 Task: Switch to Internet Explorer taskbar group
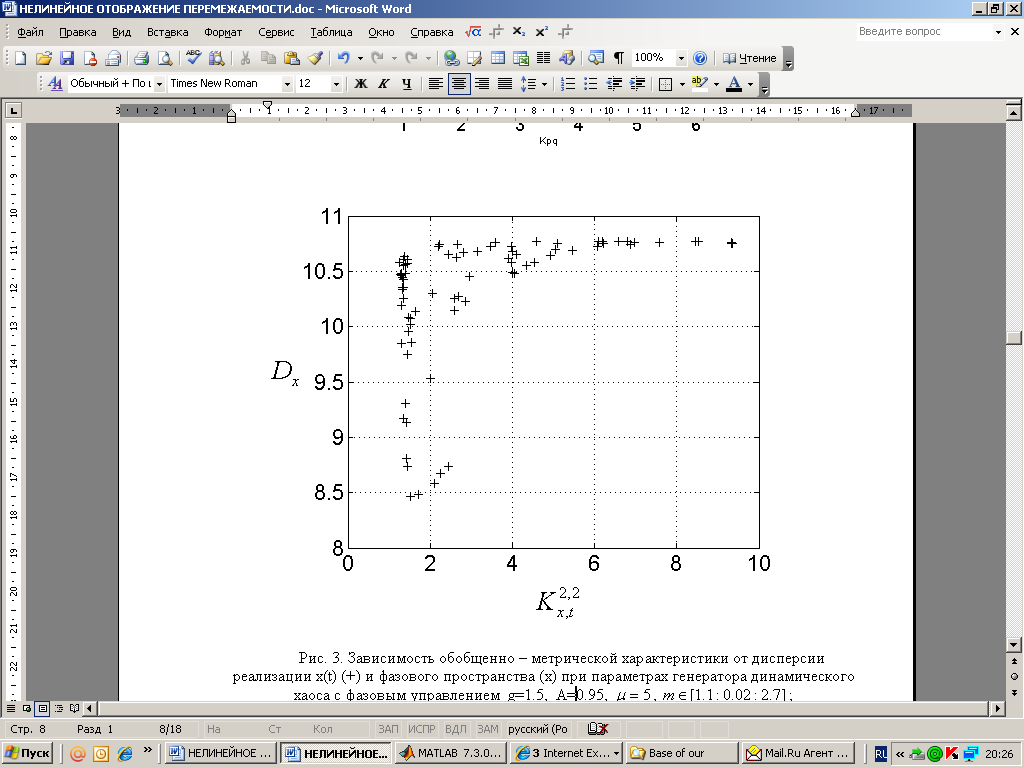[566, 753]
